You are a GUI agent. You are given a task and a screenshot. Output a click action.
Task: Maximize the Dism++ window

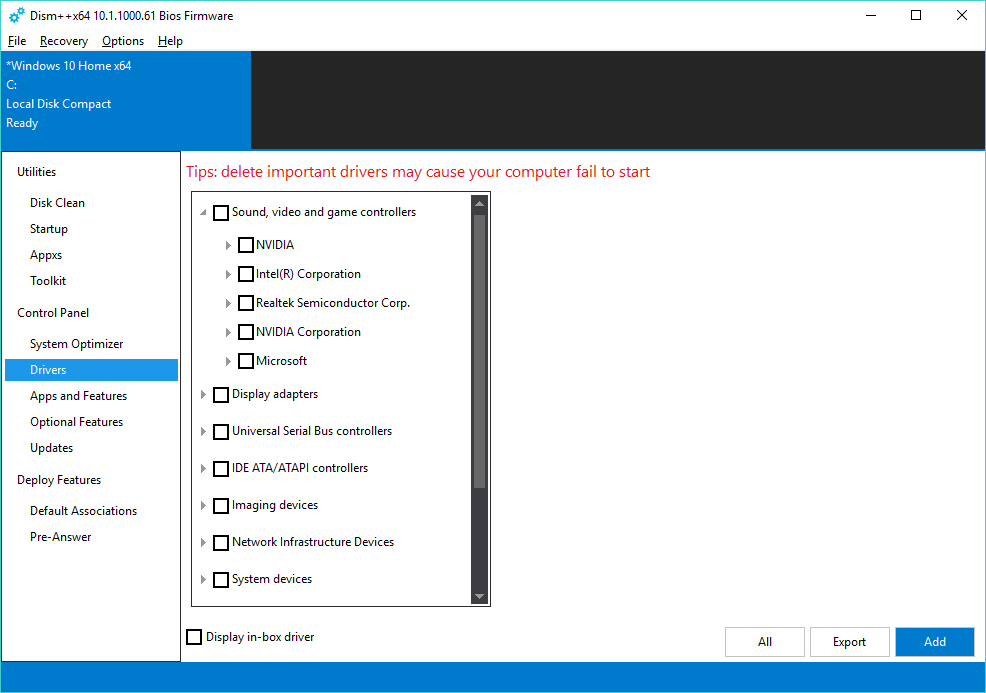tap(916, 15)
